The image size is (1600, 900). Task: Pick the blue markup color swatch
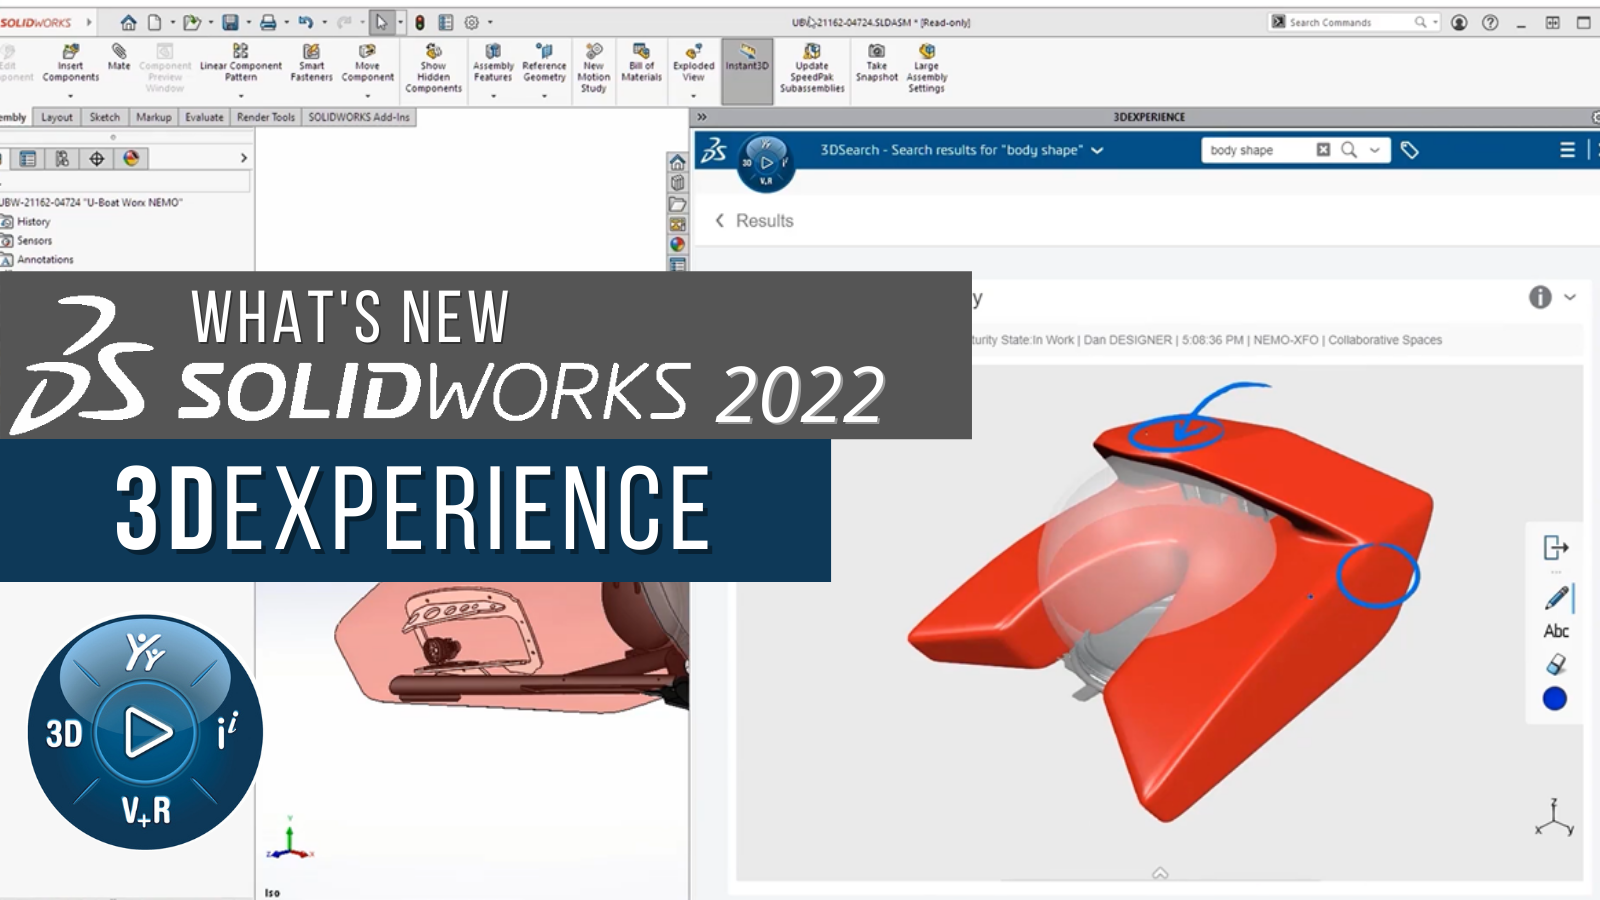tap(1555, 699)
